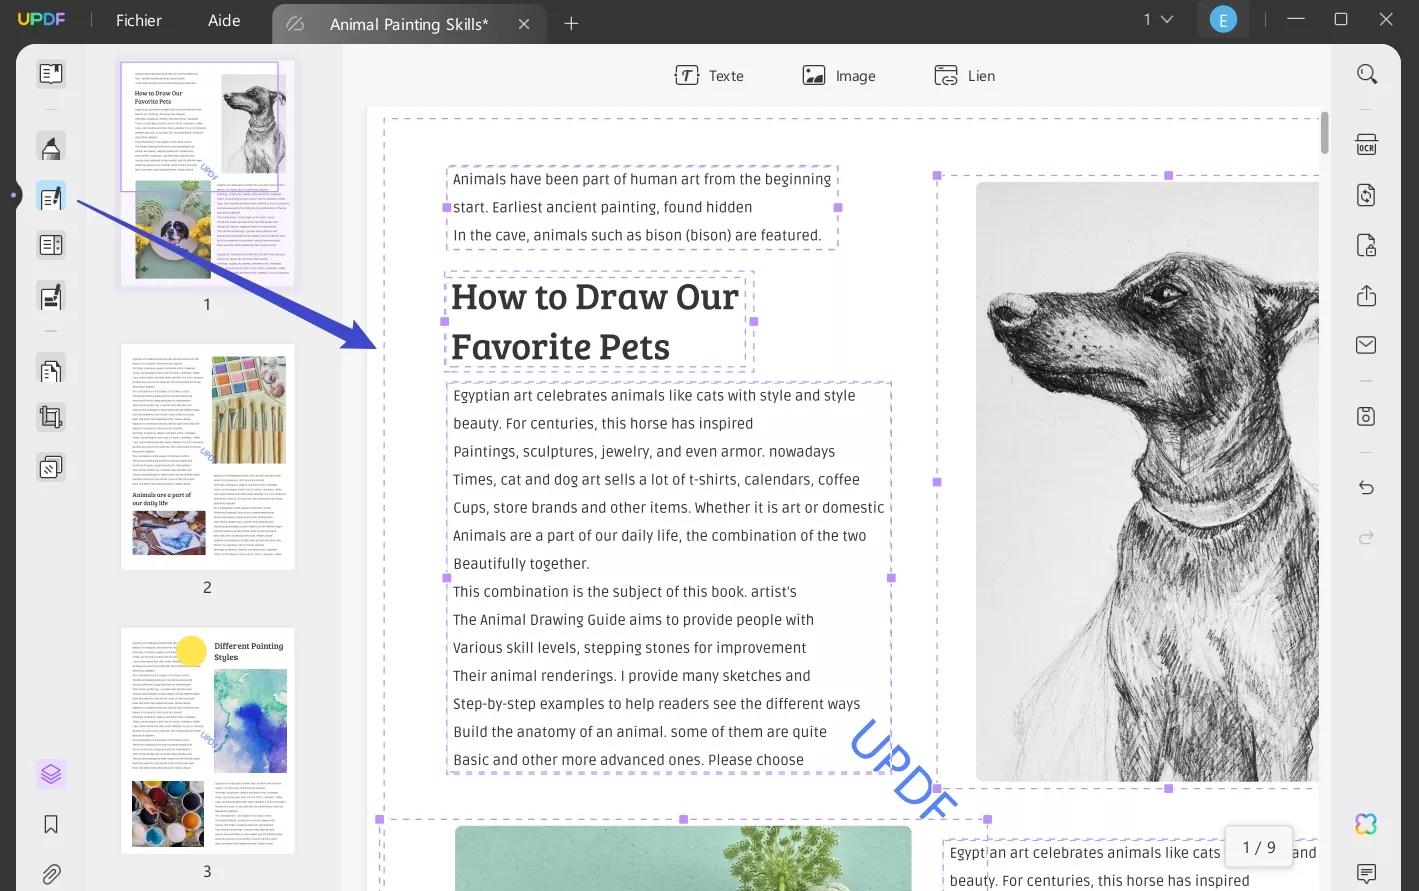Select the 'How to Draw Our Favorite Pets' heading

(x=595, y=321)
